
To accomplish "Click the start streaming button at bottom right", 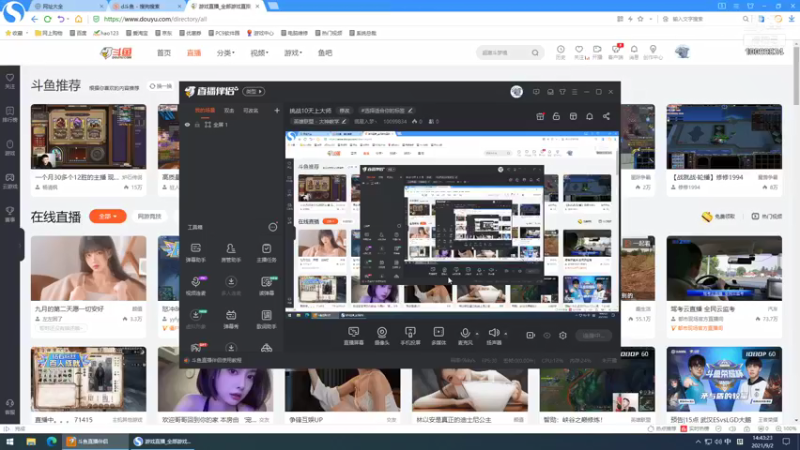I will pyautogui.click(x=593, y=335).
